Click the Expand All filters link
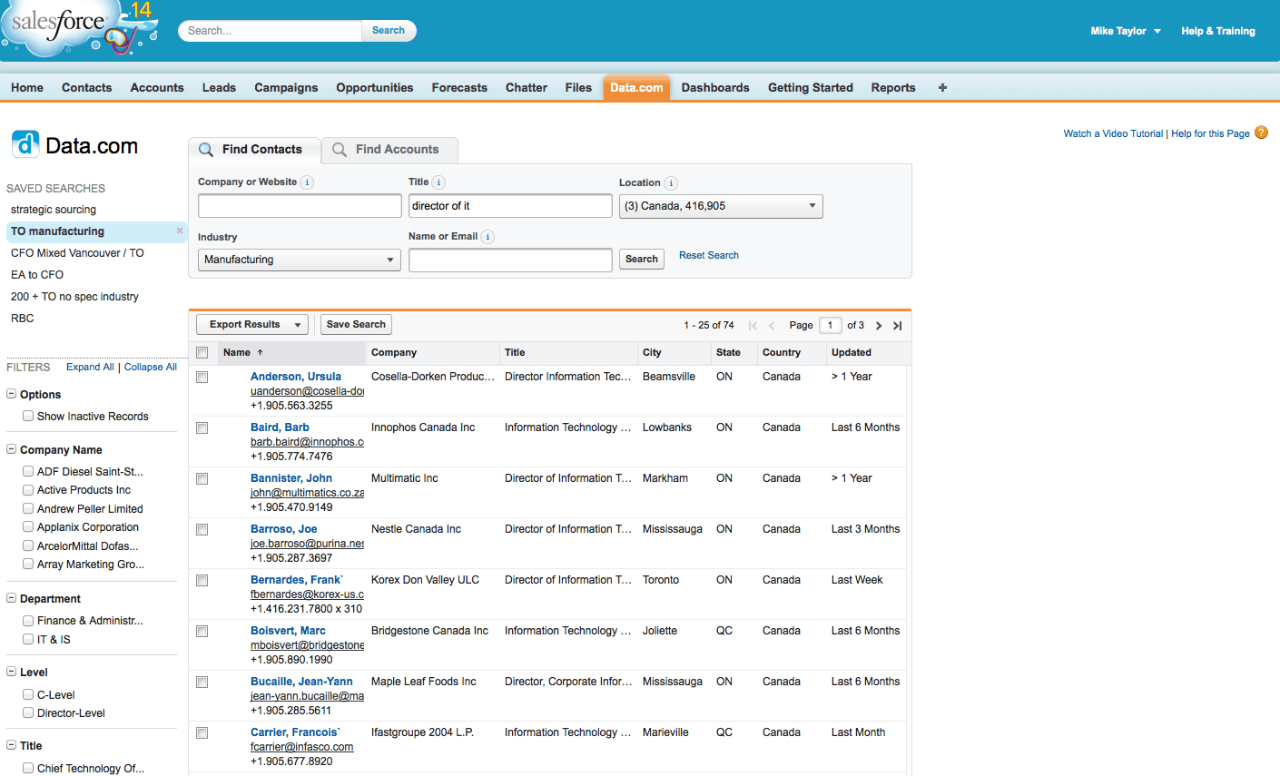The height and width of the screenshot is (776, 1280). [90, 367]
